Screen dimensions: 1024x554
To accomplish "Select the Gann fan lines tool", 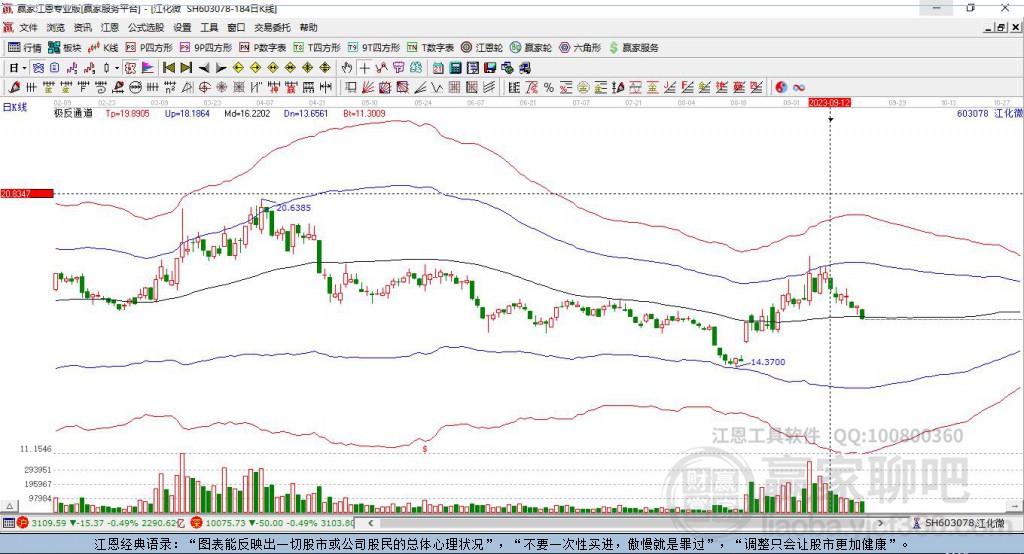I will click(x=368, y=88).
